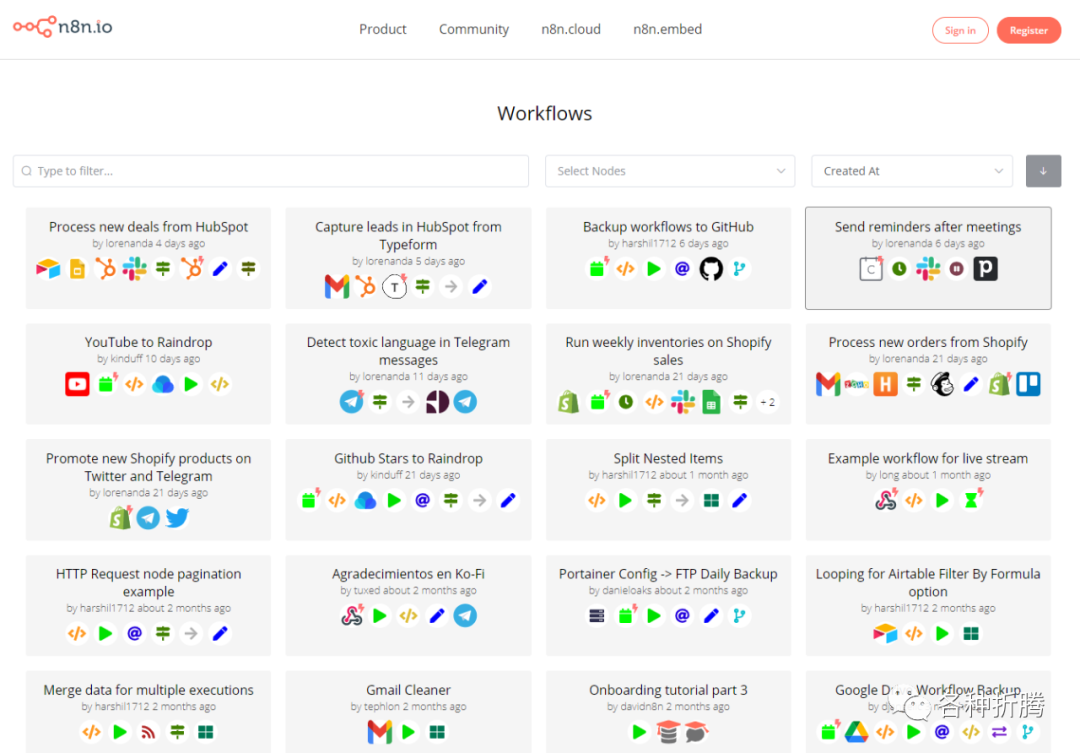Click 'by tephlon 2 months ago' author text
The height and width of the screenshot is (753, 1080).
408,706
